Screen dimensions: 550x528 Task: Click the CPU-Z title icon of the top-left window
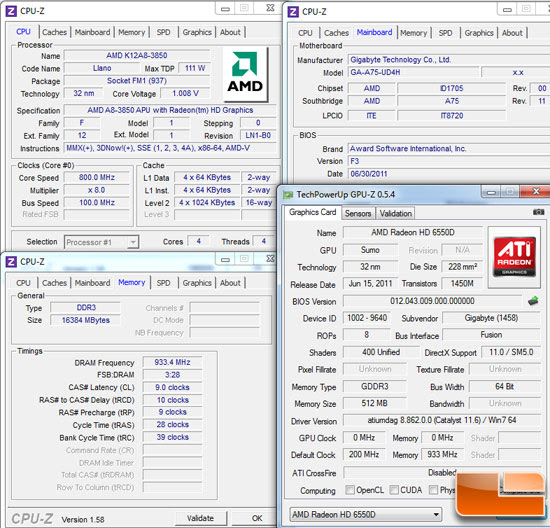pos(11,11)
